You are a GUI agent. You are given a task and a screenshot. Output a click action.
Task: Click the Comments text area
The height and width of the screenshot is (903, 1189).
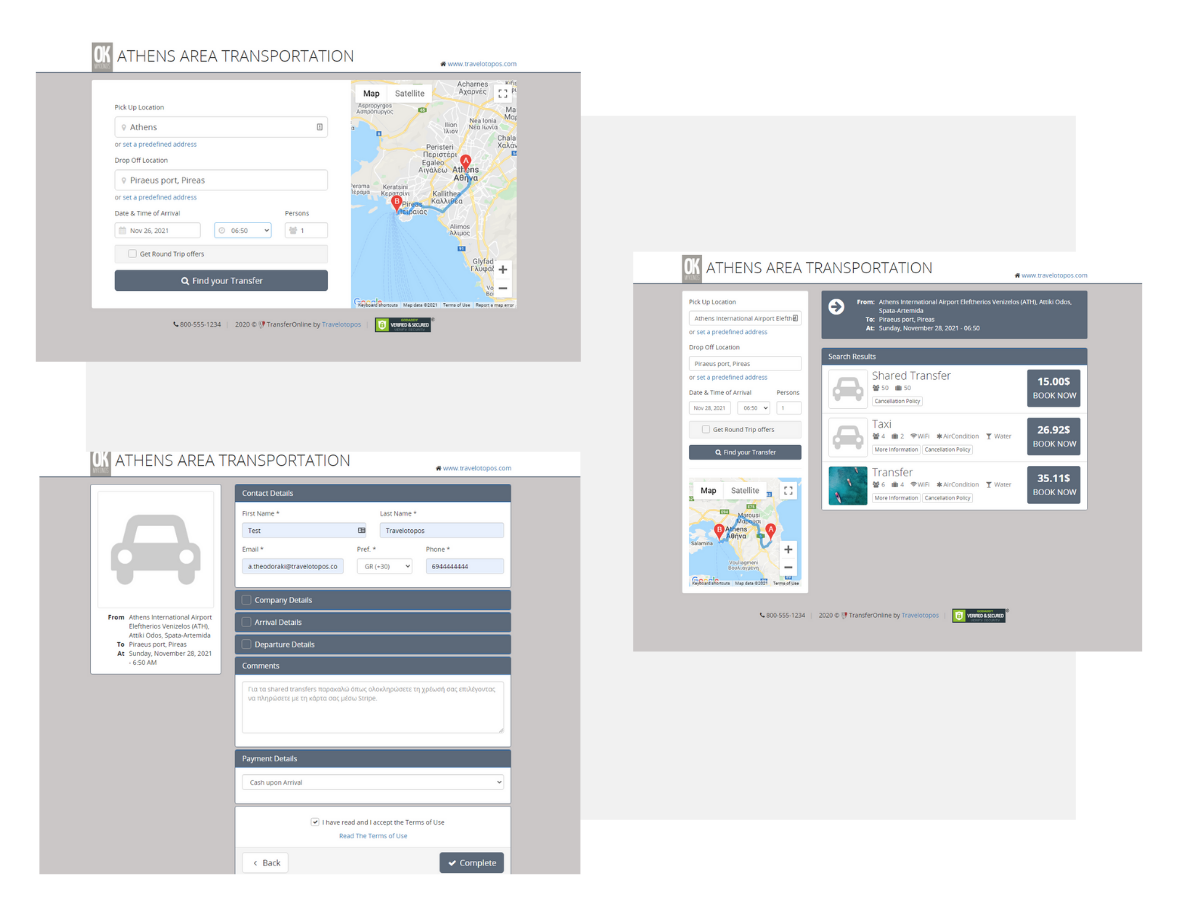click(372, 707)
